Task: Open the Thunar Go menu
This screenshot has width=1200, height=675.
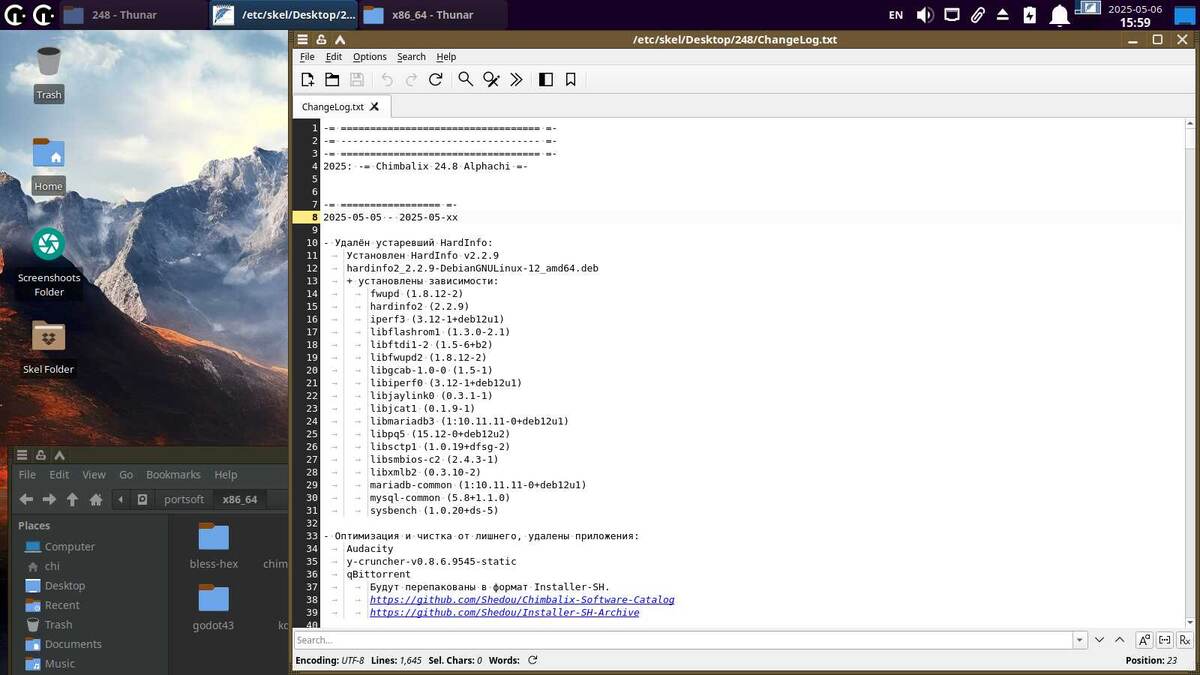Action: (126, 475)
